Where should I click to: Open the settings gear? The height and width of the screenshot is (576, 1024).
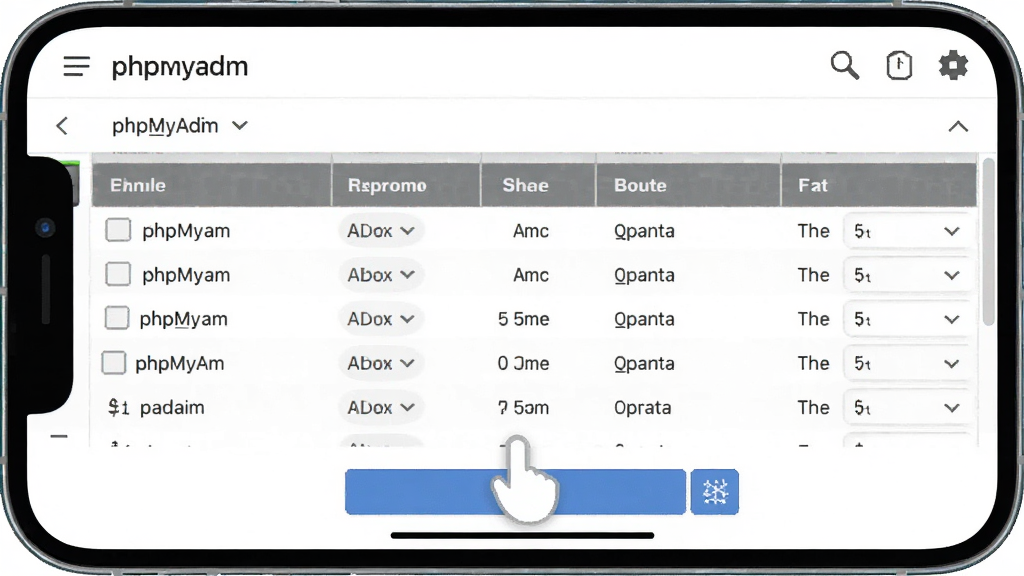[x=953, y=65]
